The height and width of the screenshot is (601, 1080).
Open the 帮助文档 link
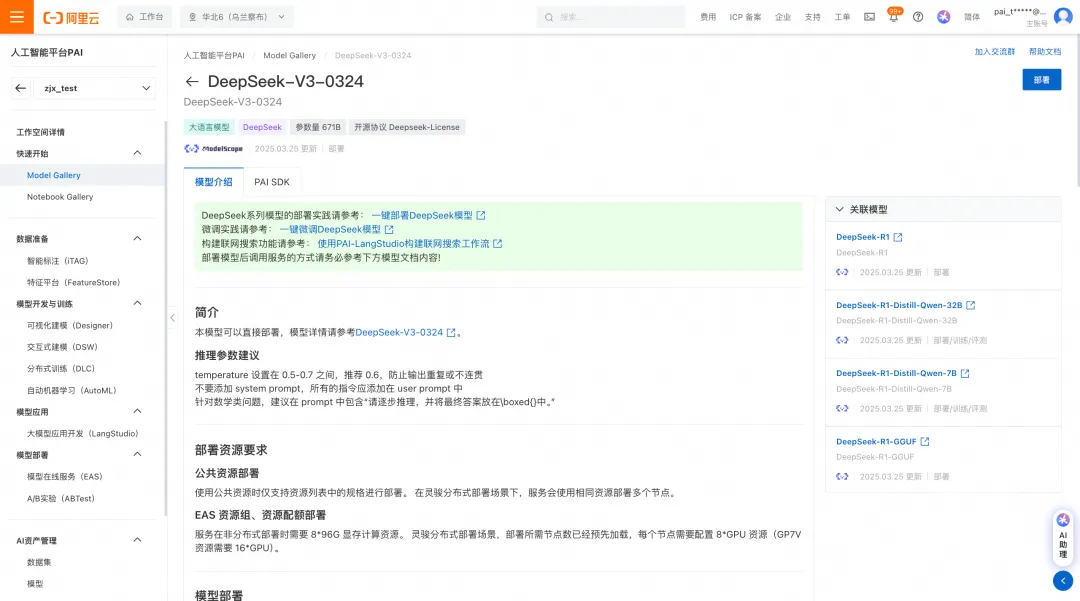(x=1045, y=52)
